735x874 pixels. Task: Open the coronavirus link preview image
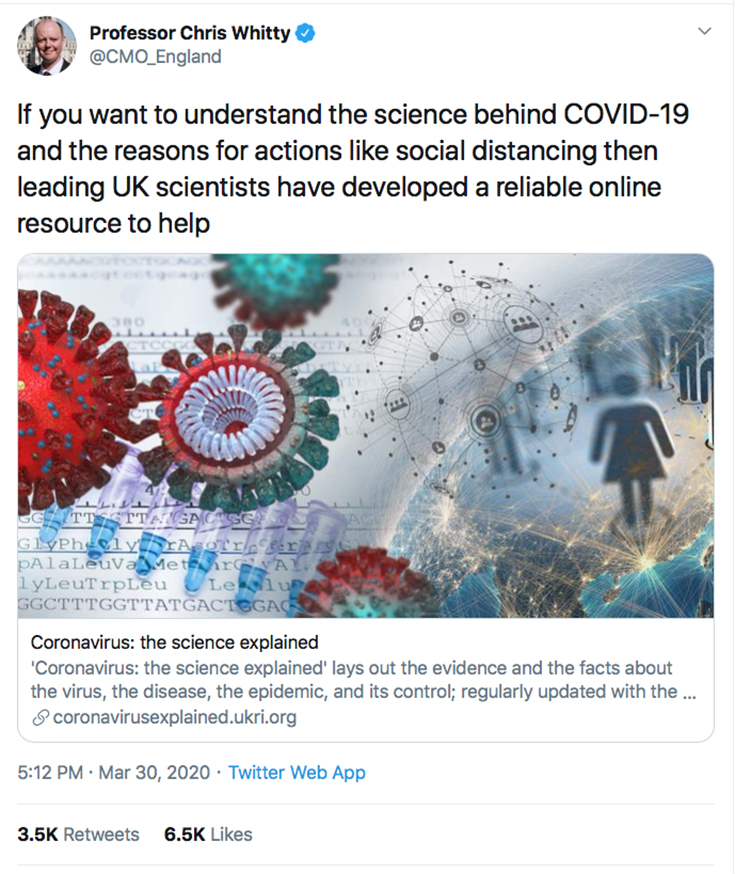point(366,436)
